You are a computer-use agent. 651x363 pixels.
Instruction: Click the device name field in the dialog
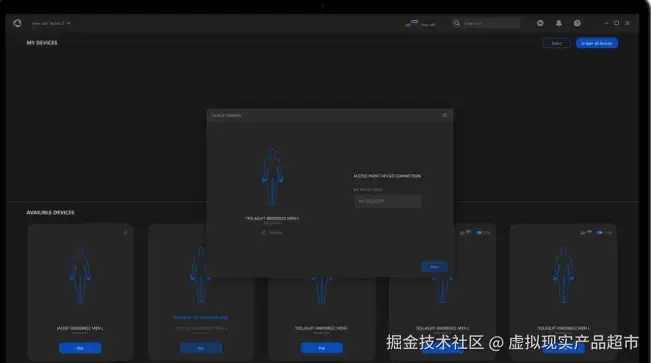click(x=388, y=201)
